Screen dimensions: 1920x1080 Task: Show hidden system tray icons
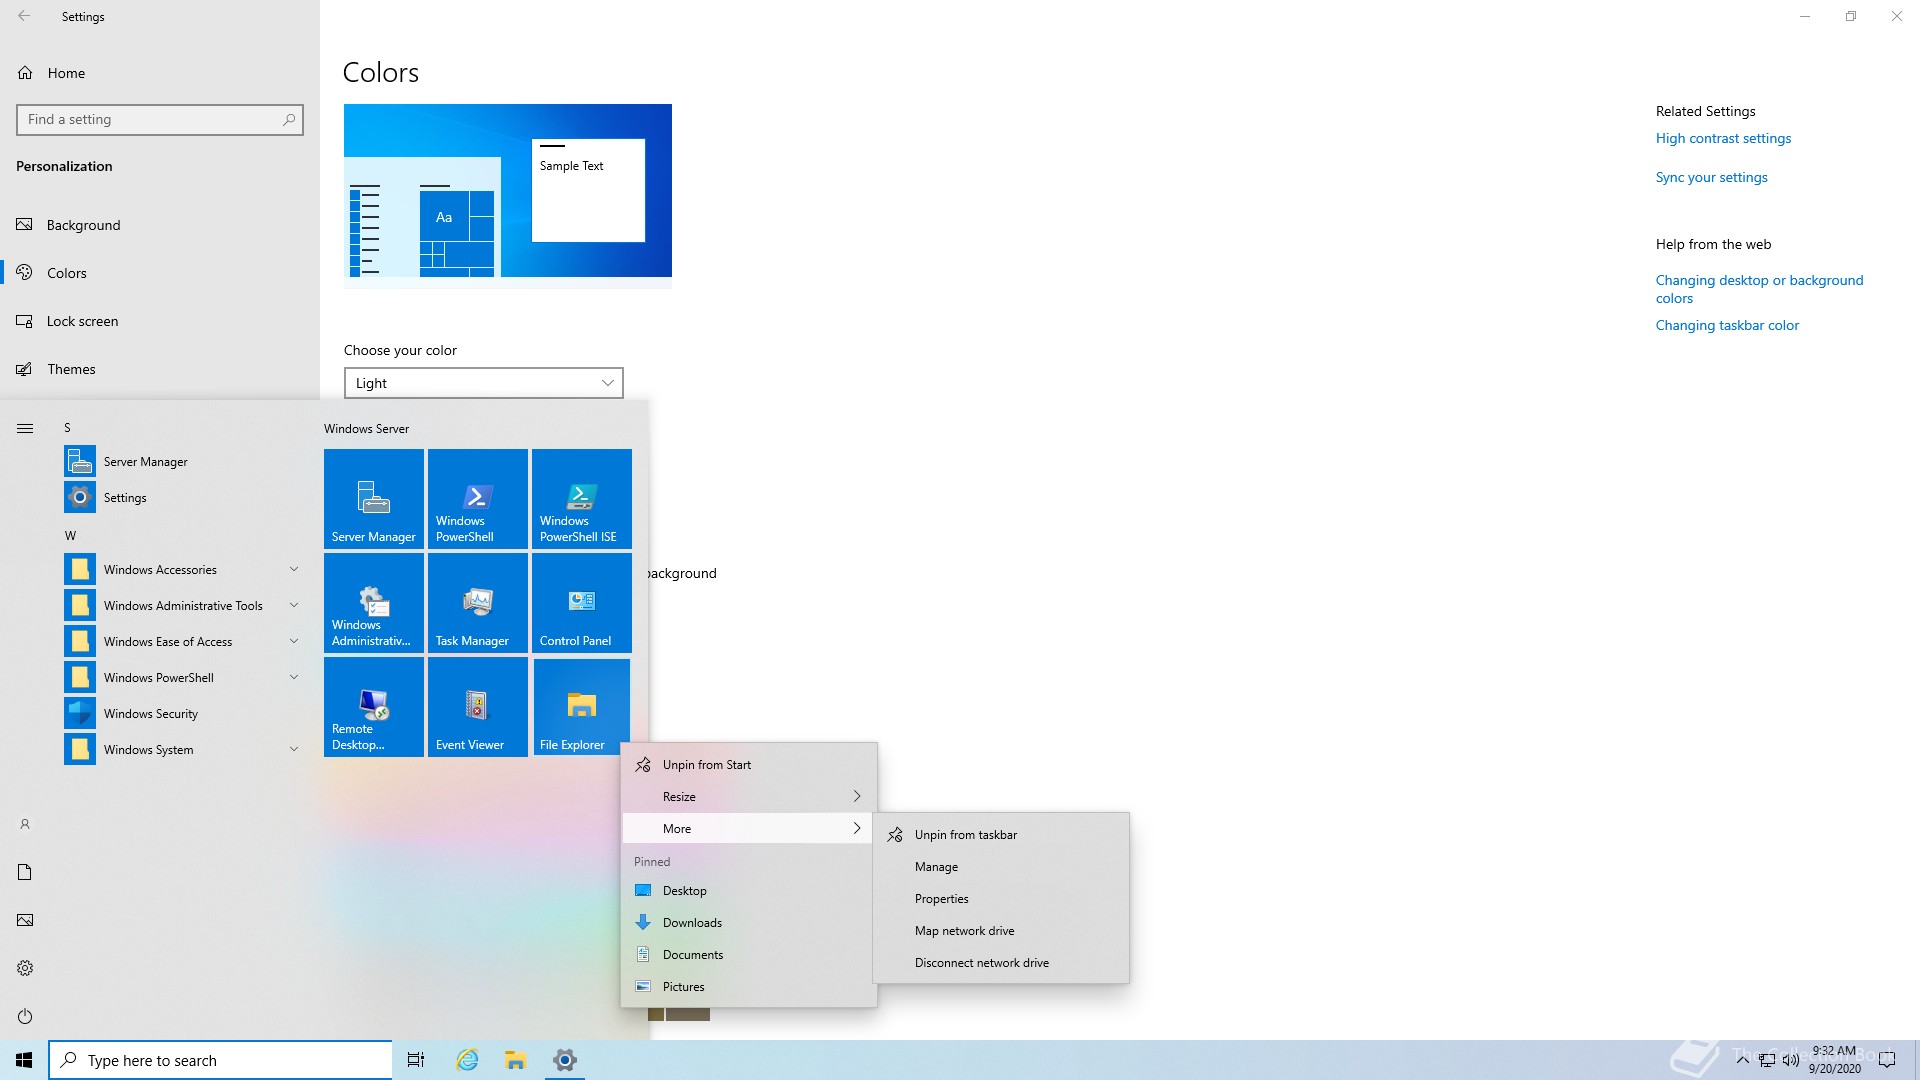pyautogui.click(x=1742, y=1060)
